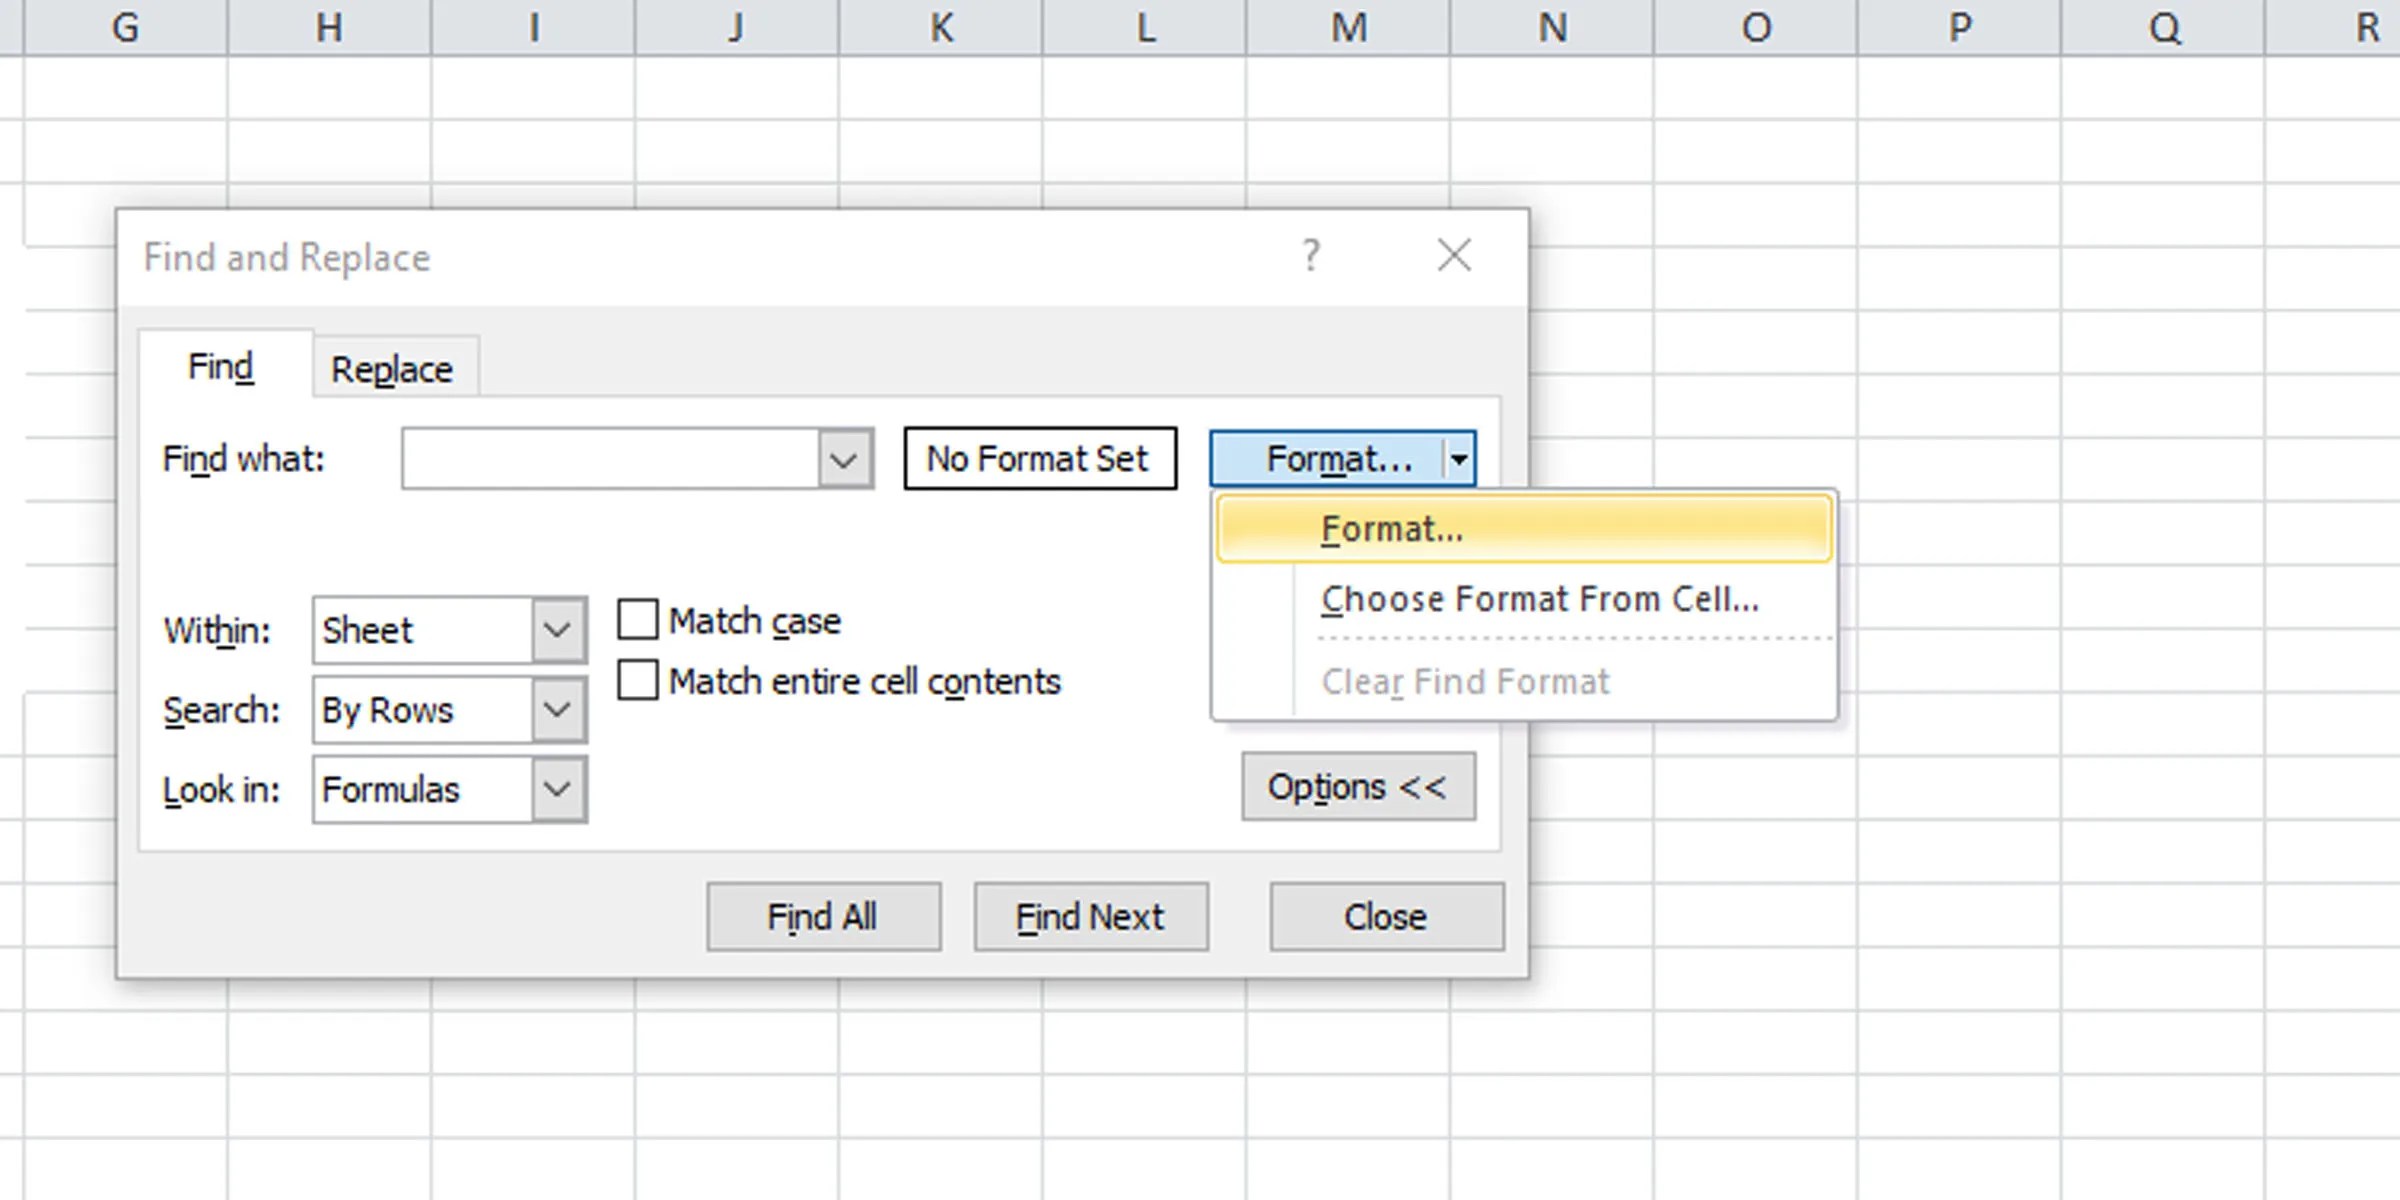Open the Look in dropdown showing Formulas

pos(557,789)
